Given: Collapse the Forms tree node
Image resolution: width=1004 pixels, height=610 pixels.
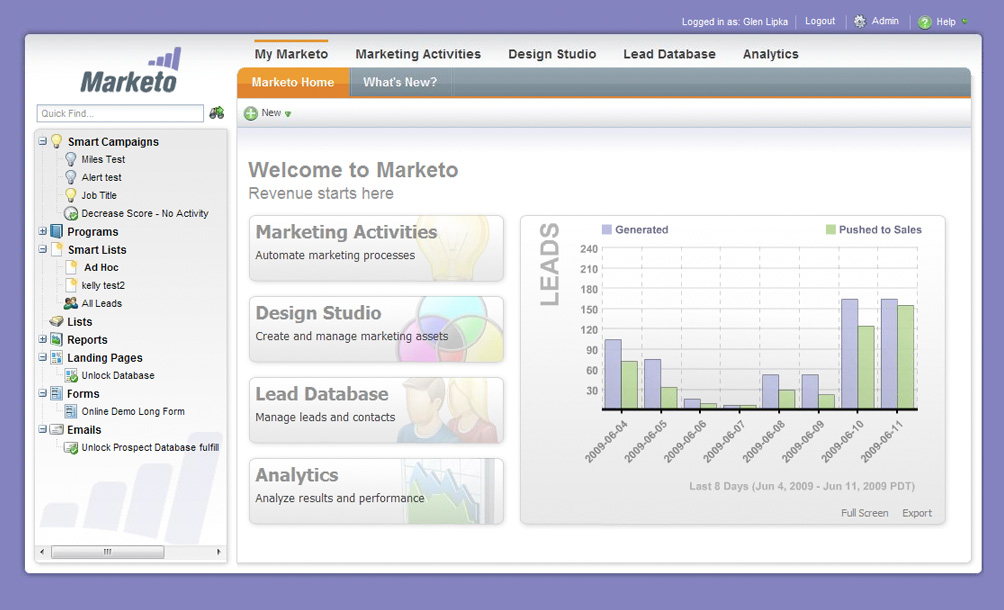Looking at the screenshot, I should pyautogui.click(x=42, y=393).
